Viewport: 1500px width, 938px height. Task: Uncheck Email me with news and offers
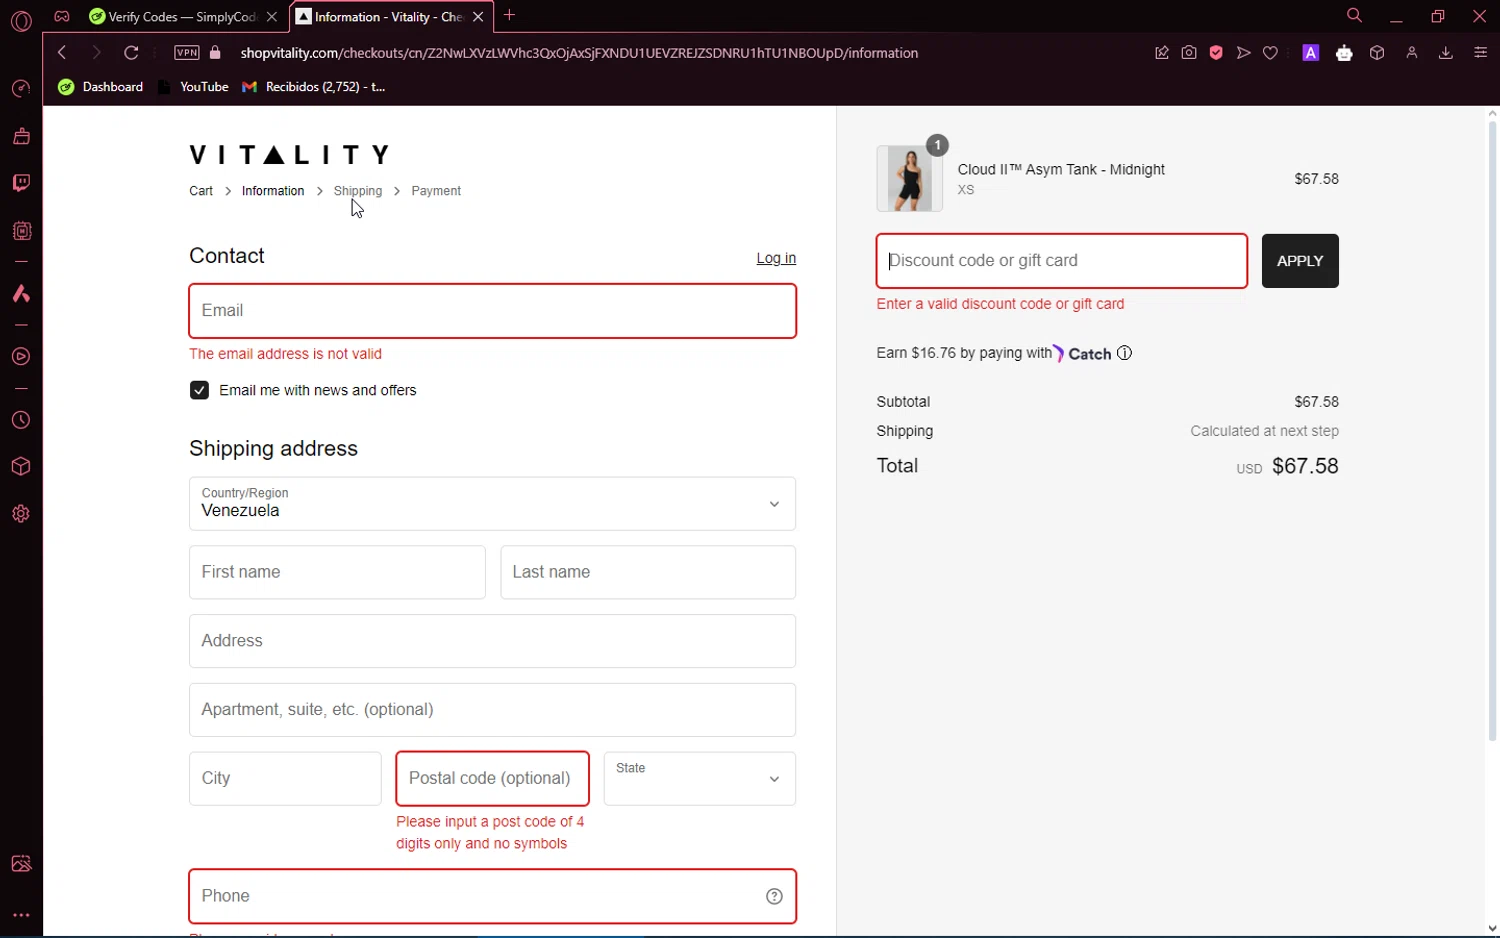pos(199,390)
